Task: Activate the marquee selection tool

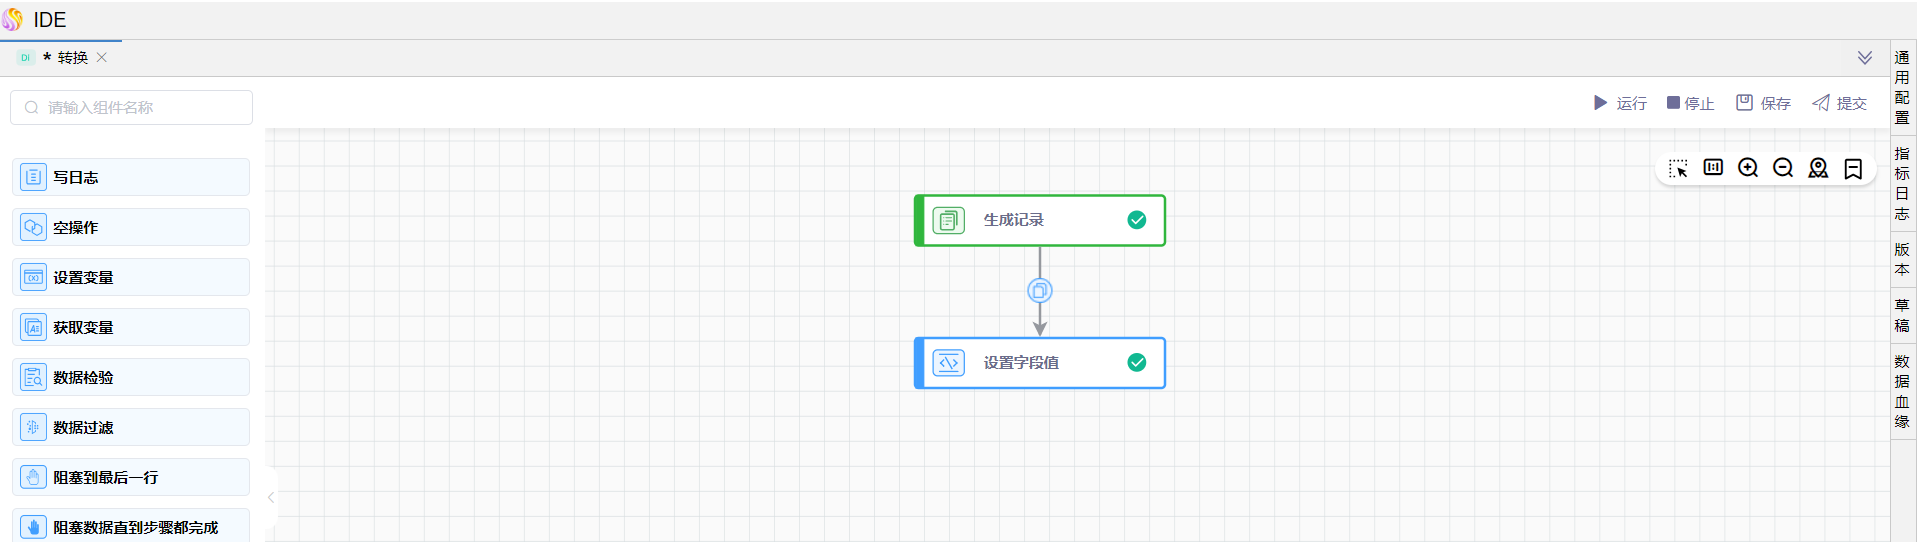Action: click(x=1678, y=168)
